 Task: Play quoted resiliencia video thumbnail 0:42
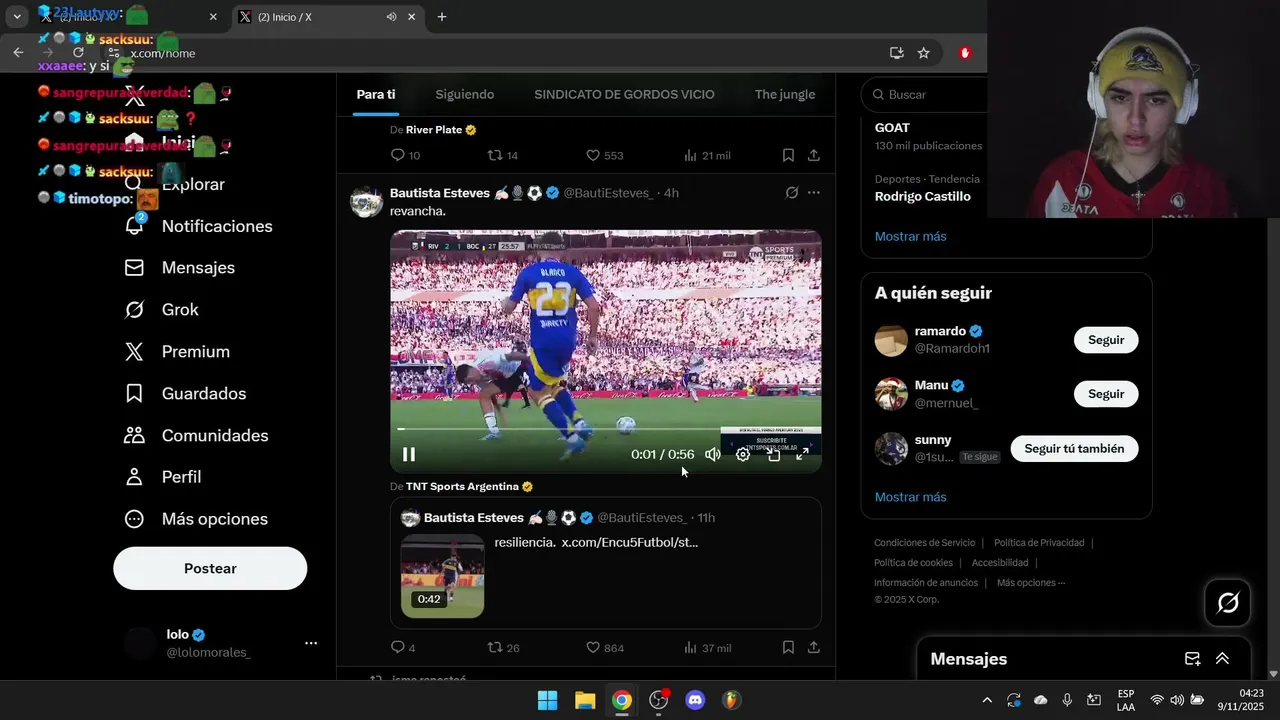coord(442,576)
